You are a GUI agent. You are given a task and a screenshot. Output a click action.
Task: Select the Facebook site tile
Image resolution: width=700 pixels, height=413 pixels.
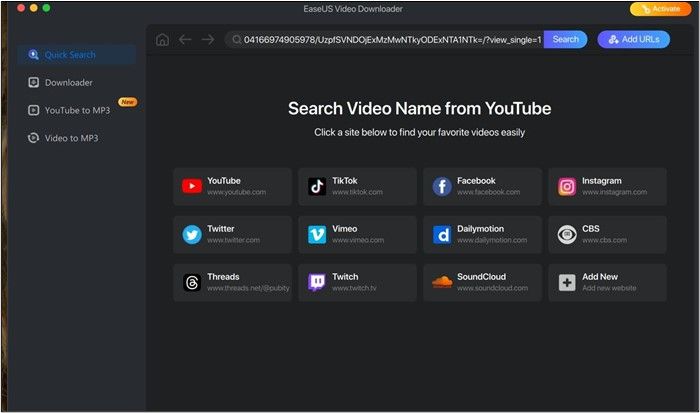point(482,186)
